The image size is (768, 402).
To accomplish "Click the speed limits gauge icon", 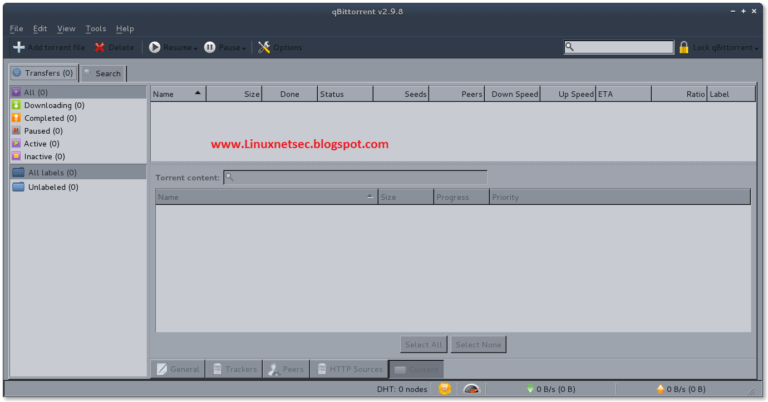I will pos(472,389).
